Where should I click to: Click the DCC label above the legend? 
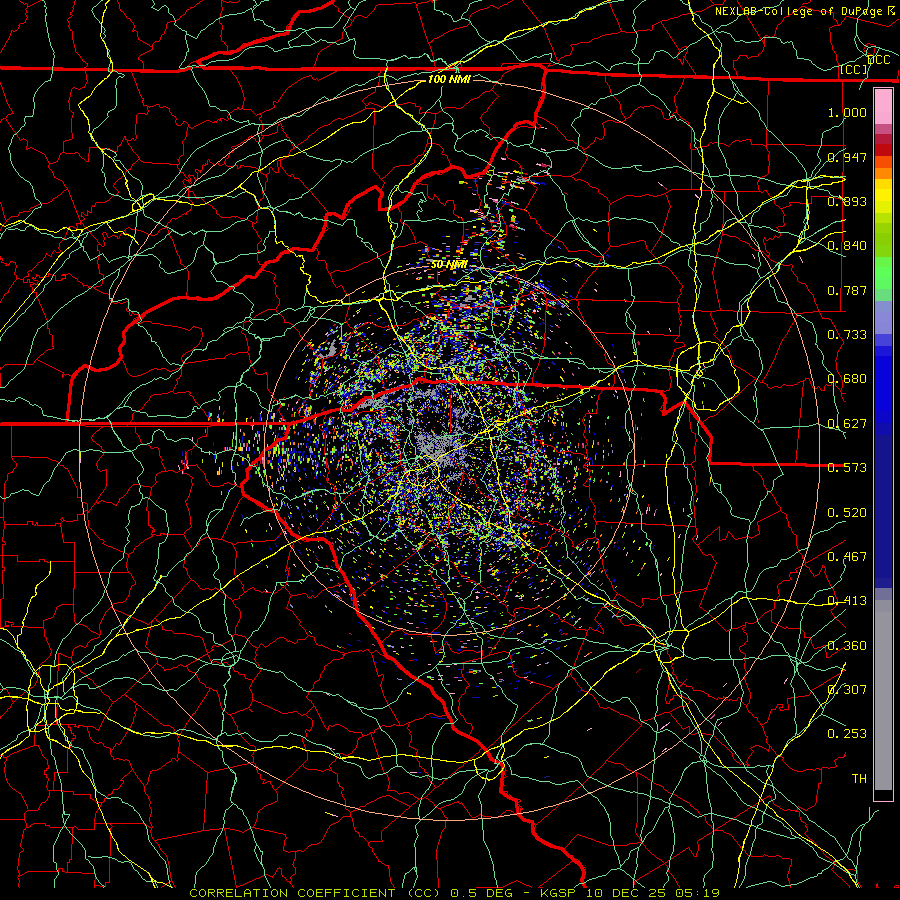point(878,60)
